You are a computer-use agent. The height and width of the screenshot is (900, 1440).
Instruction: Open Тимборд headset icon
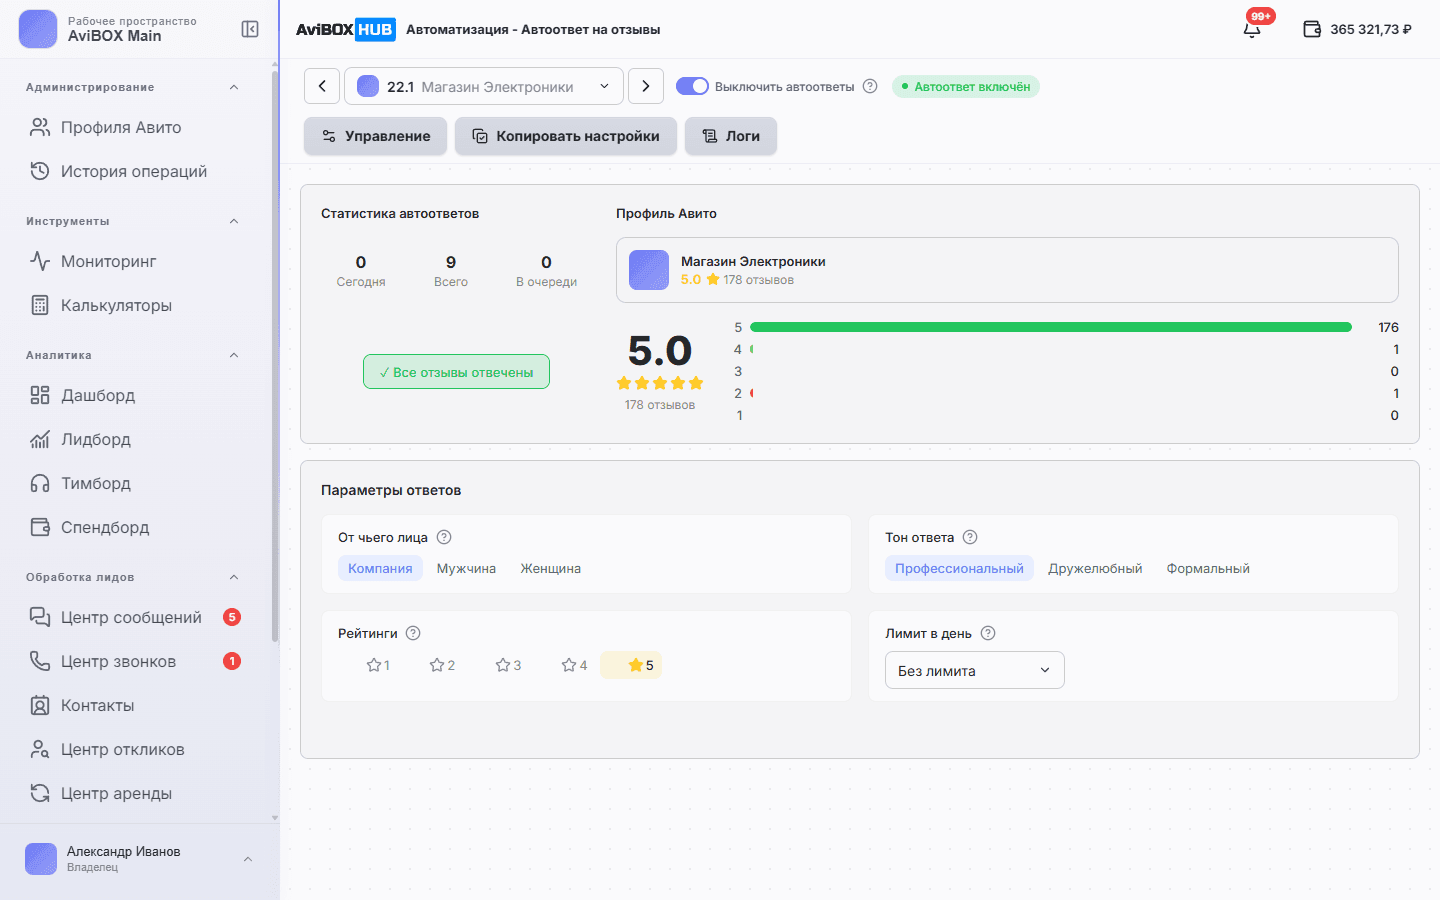click(x=40, y=483)
